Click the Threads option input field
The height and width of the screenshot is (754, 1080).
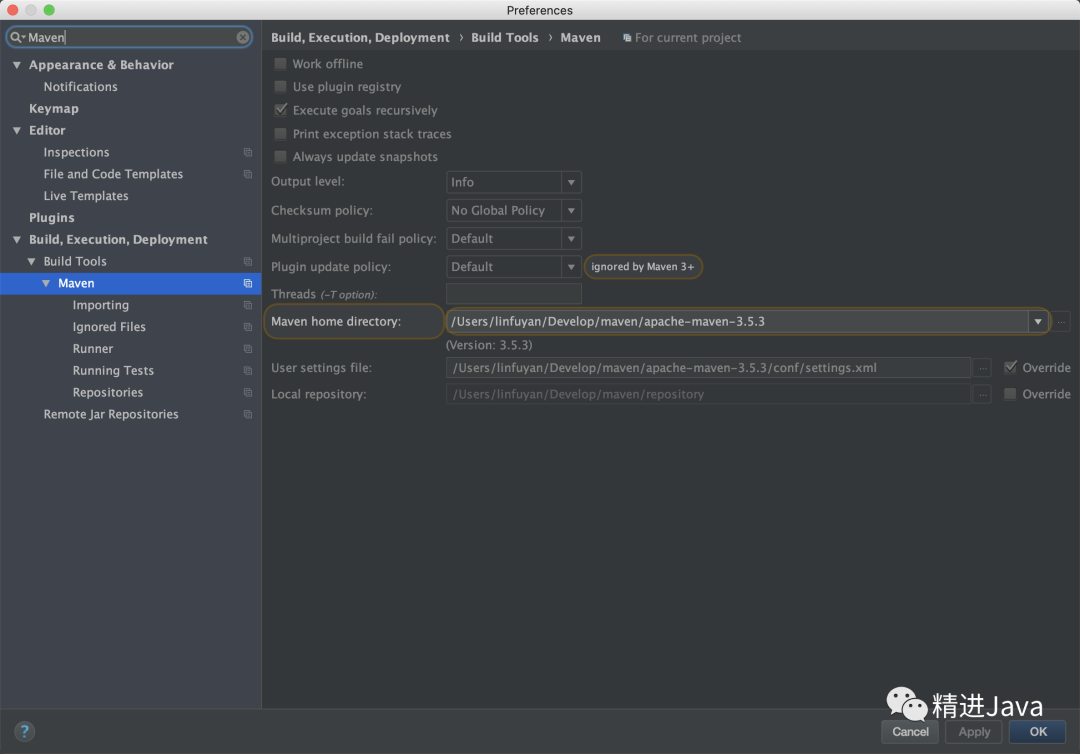[513, 294]
